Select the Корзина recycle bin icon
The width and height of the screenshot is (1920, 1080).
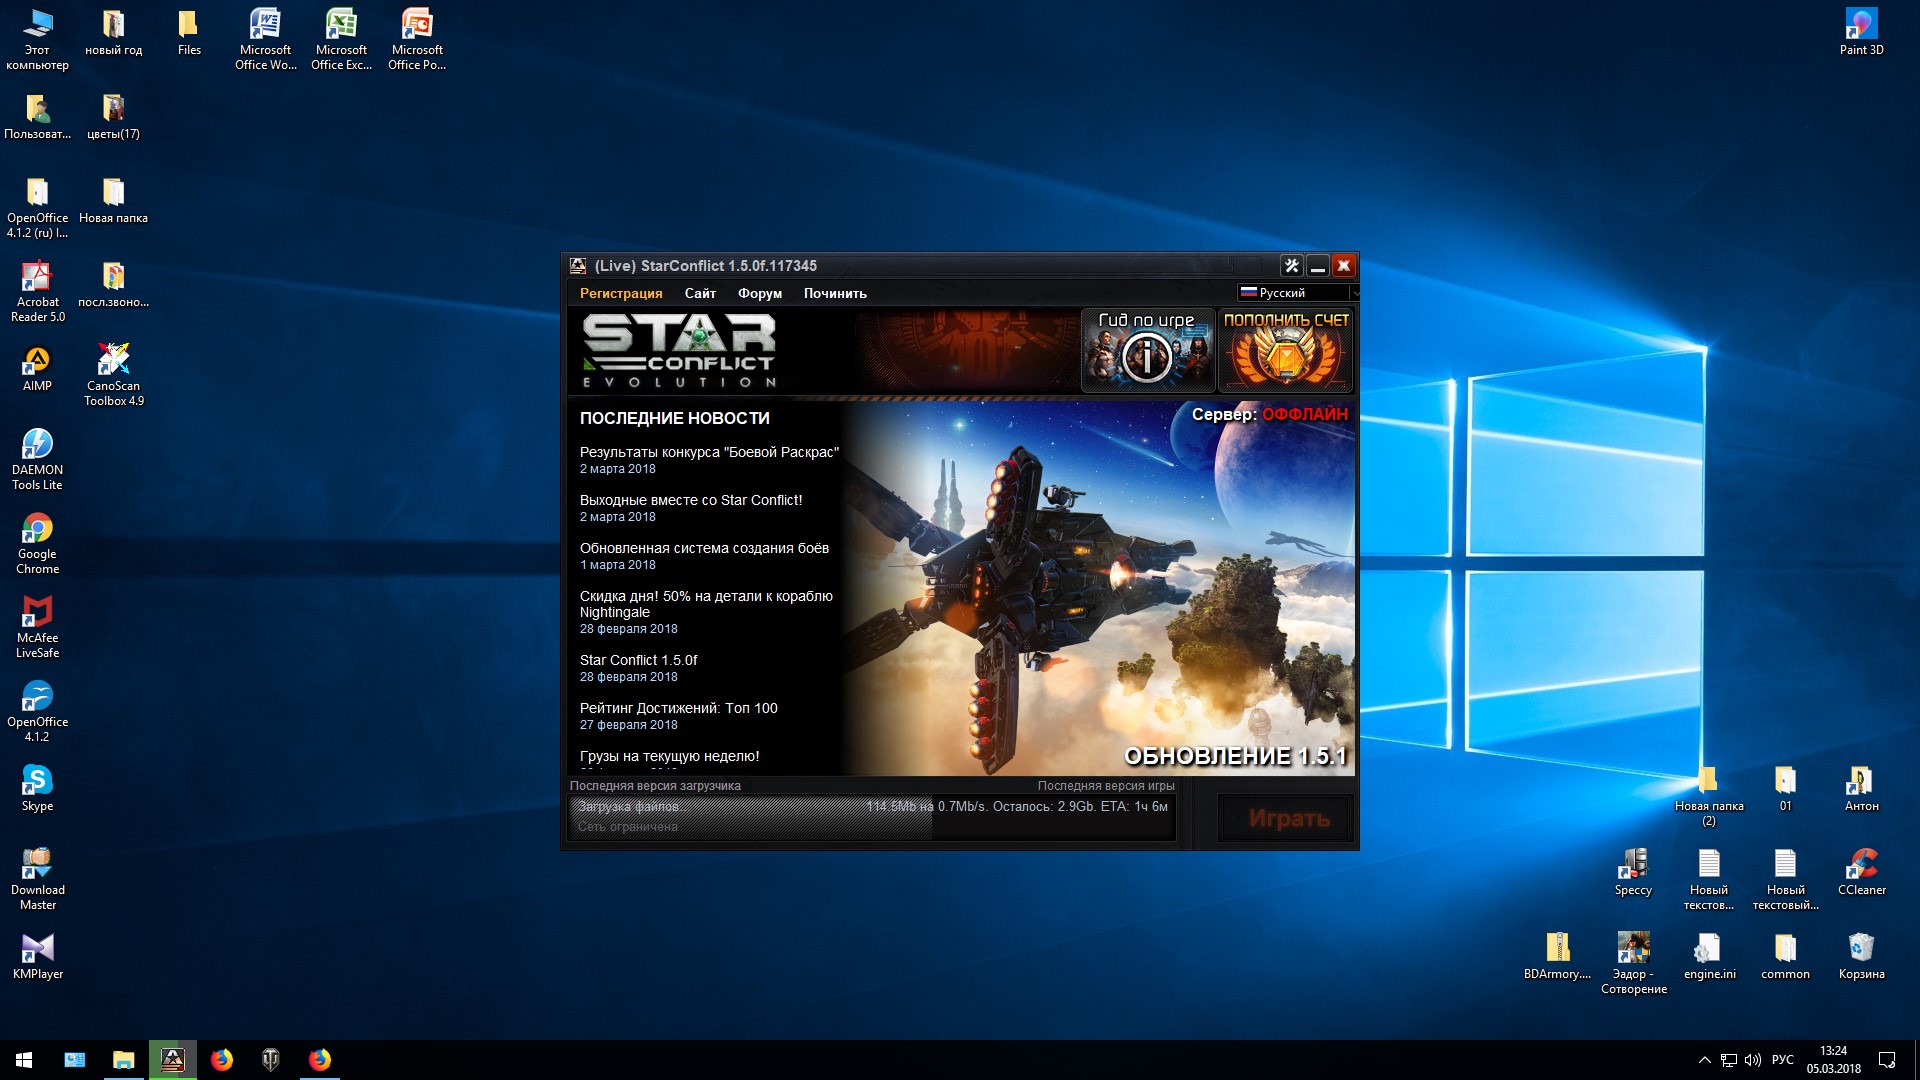click(1861, 957)
